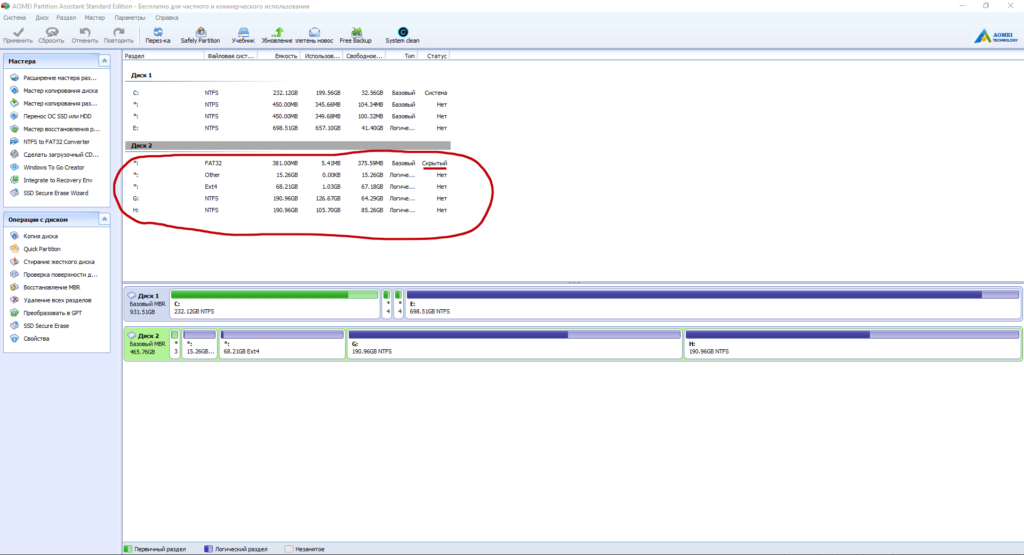Click the Обновление (update) toolbar icon
Viewport: 1024px width, 555px height.
[x=277, y=34]
